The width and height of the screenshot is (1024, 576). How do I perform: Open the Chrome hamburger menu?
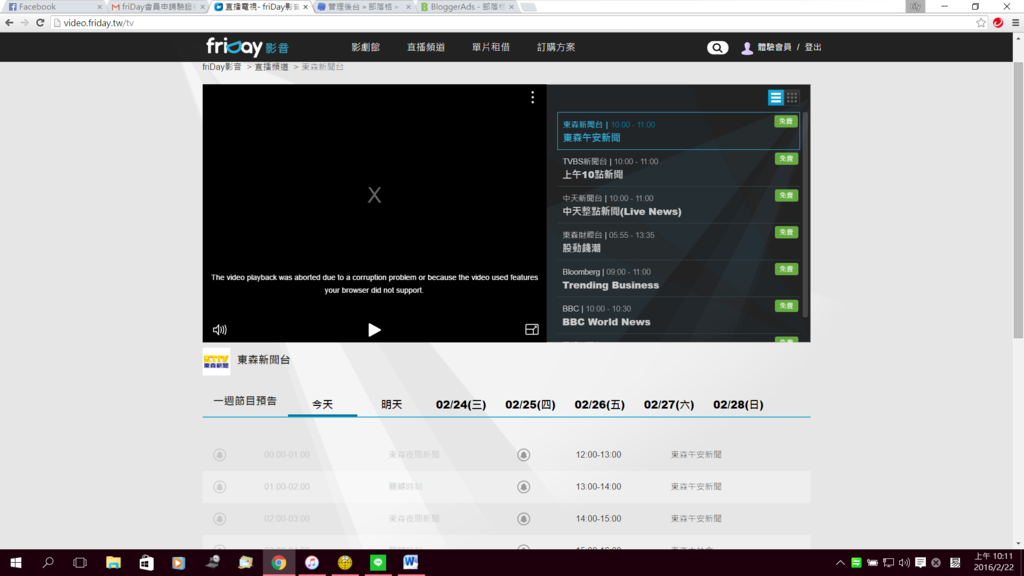click(x=1016, y=23)
